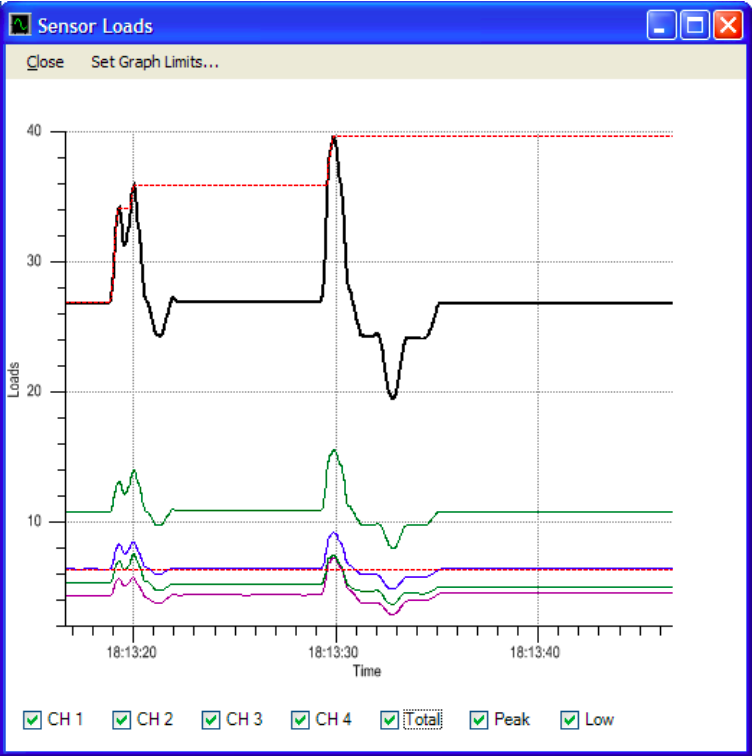Viewport: 753px width, 756px height.
Task: Click the 30 value on Loads axis
Action: click(x=34, y=261)
